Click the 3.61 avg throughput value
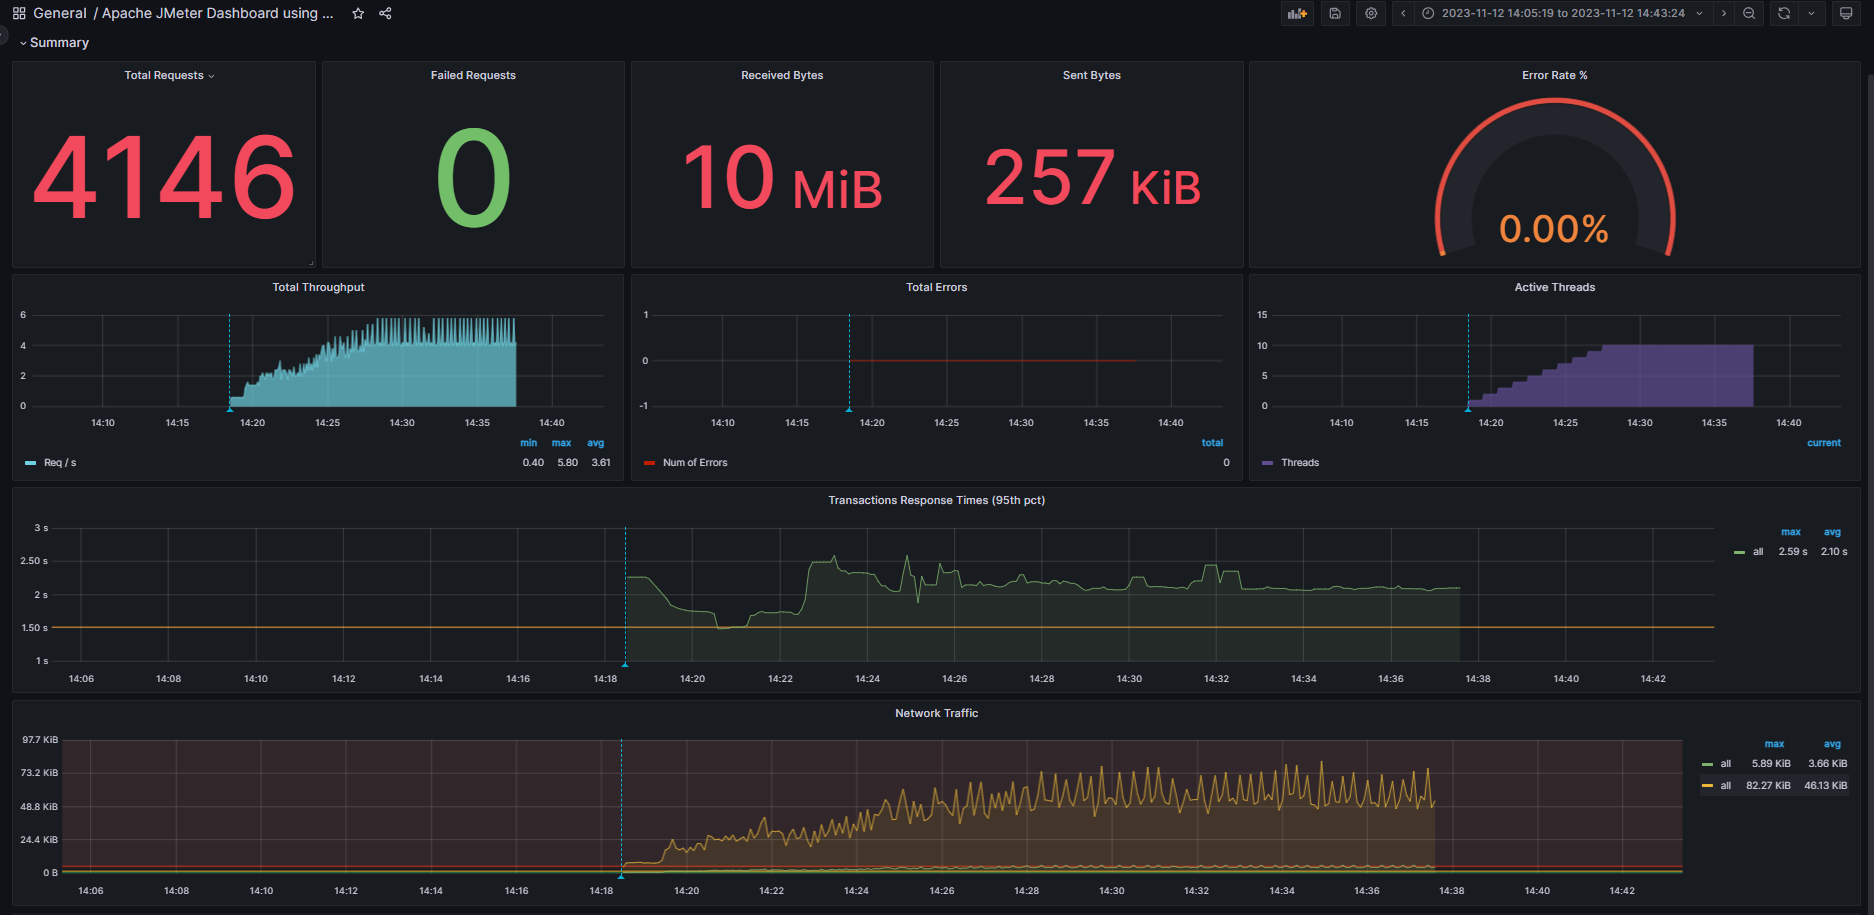 pyautogui.click(x=601, y=463)
